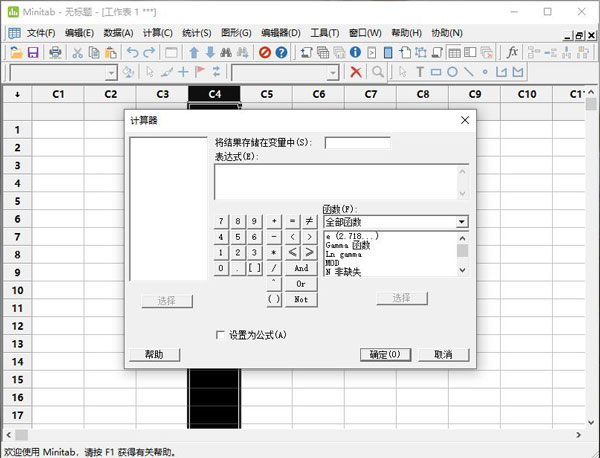
Task: Open the 工具(T) menu
Action: click(x=324, y=33)
